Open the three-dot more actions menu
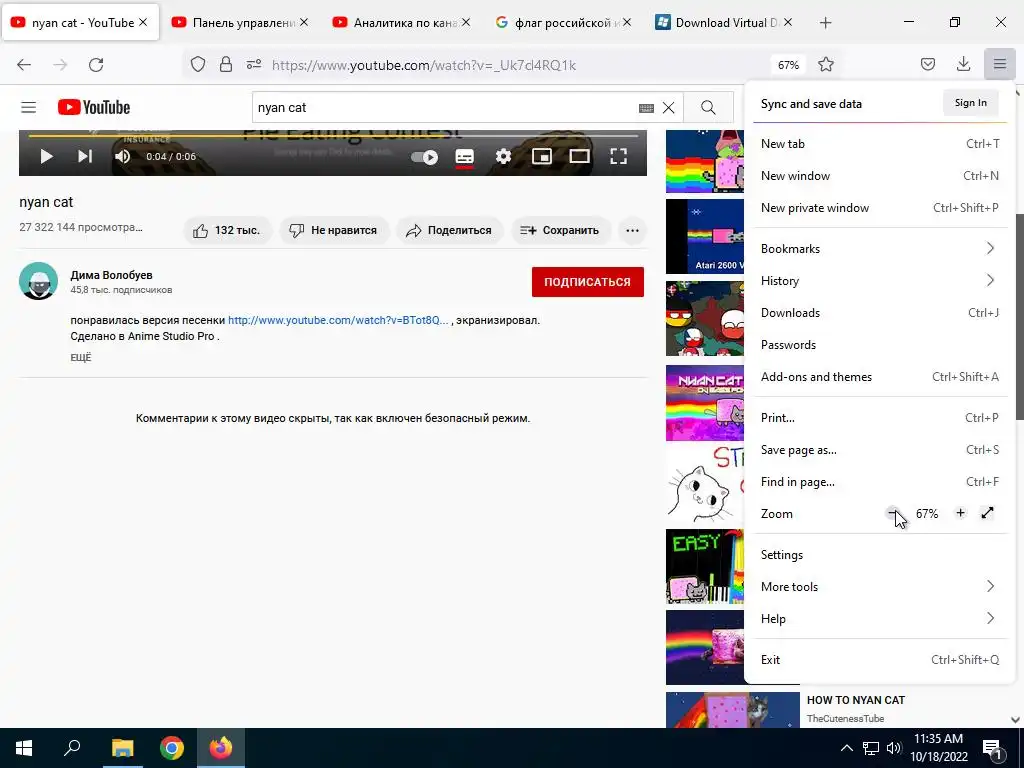 coord(632,231)
